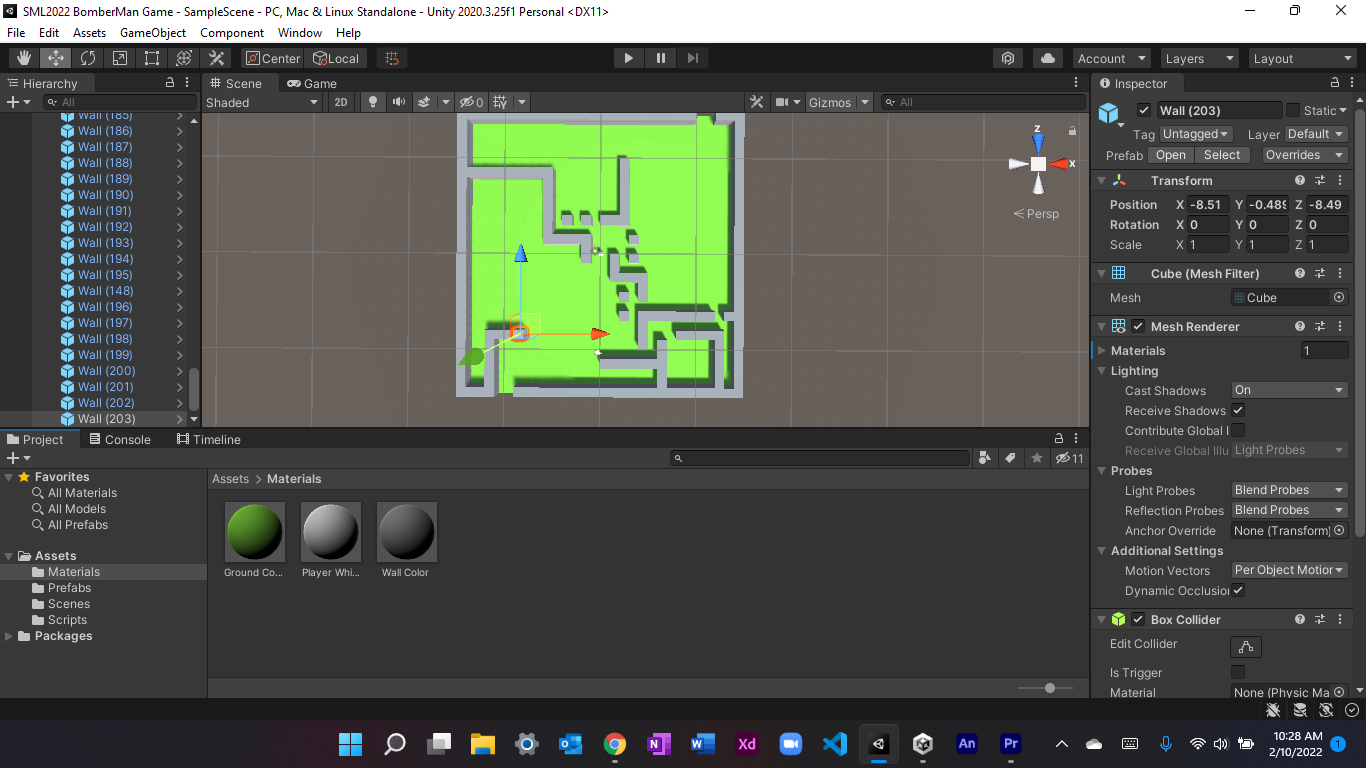This screenshot has height=768, width=1366.
Task: Toggle scene grid visibility
Action: pos(500,102)
